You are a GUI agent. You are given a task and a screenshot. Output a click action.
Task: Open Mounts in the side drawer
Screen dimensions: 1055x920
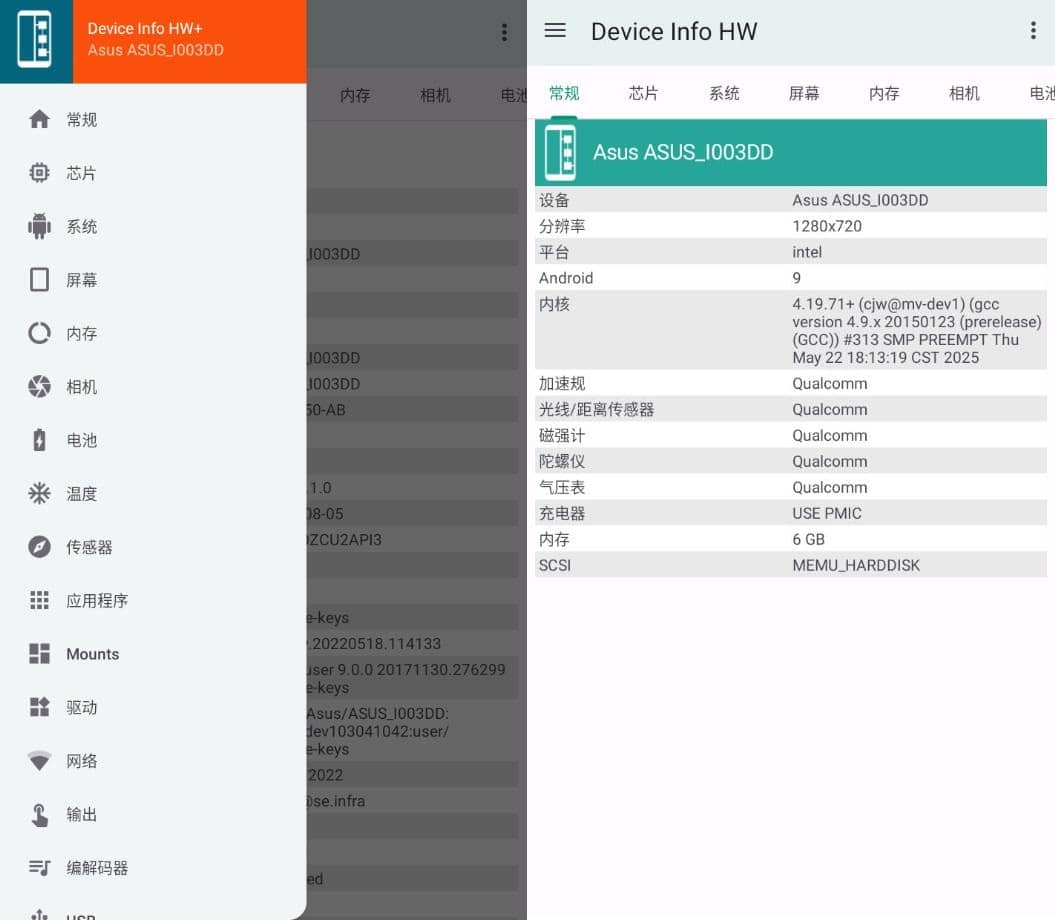click(x=92, y=654)
